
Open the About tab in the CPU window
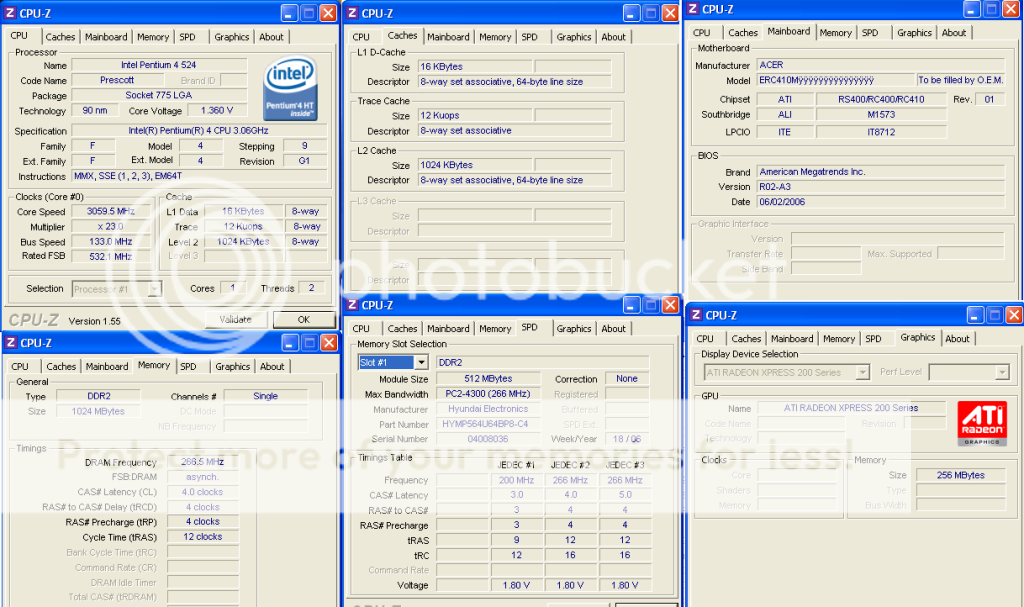coord(271,37)
